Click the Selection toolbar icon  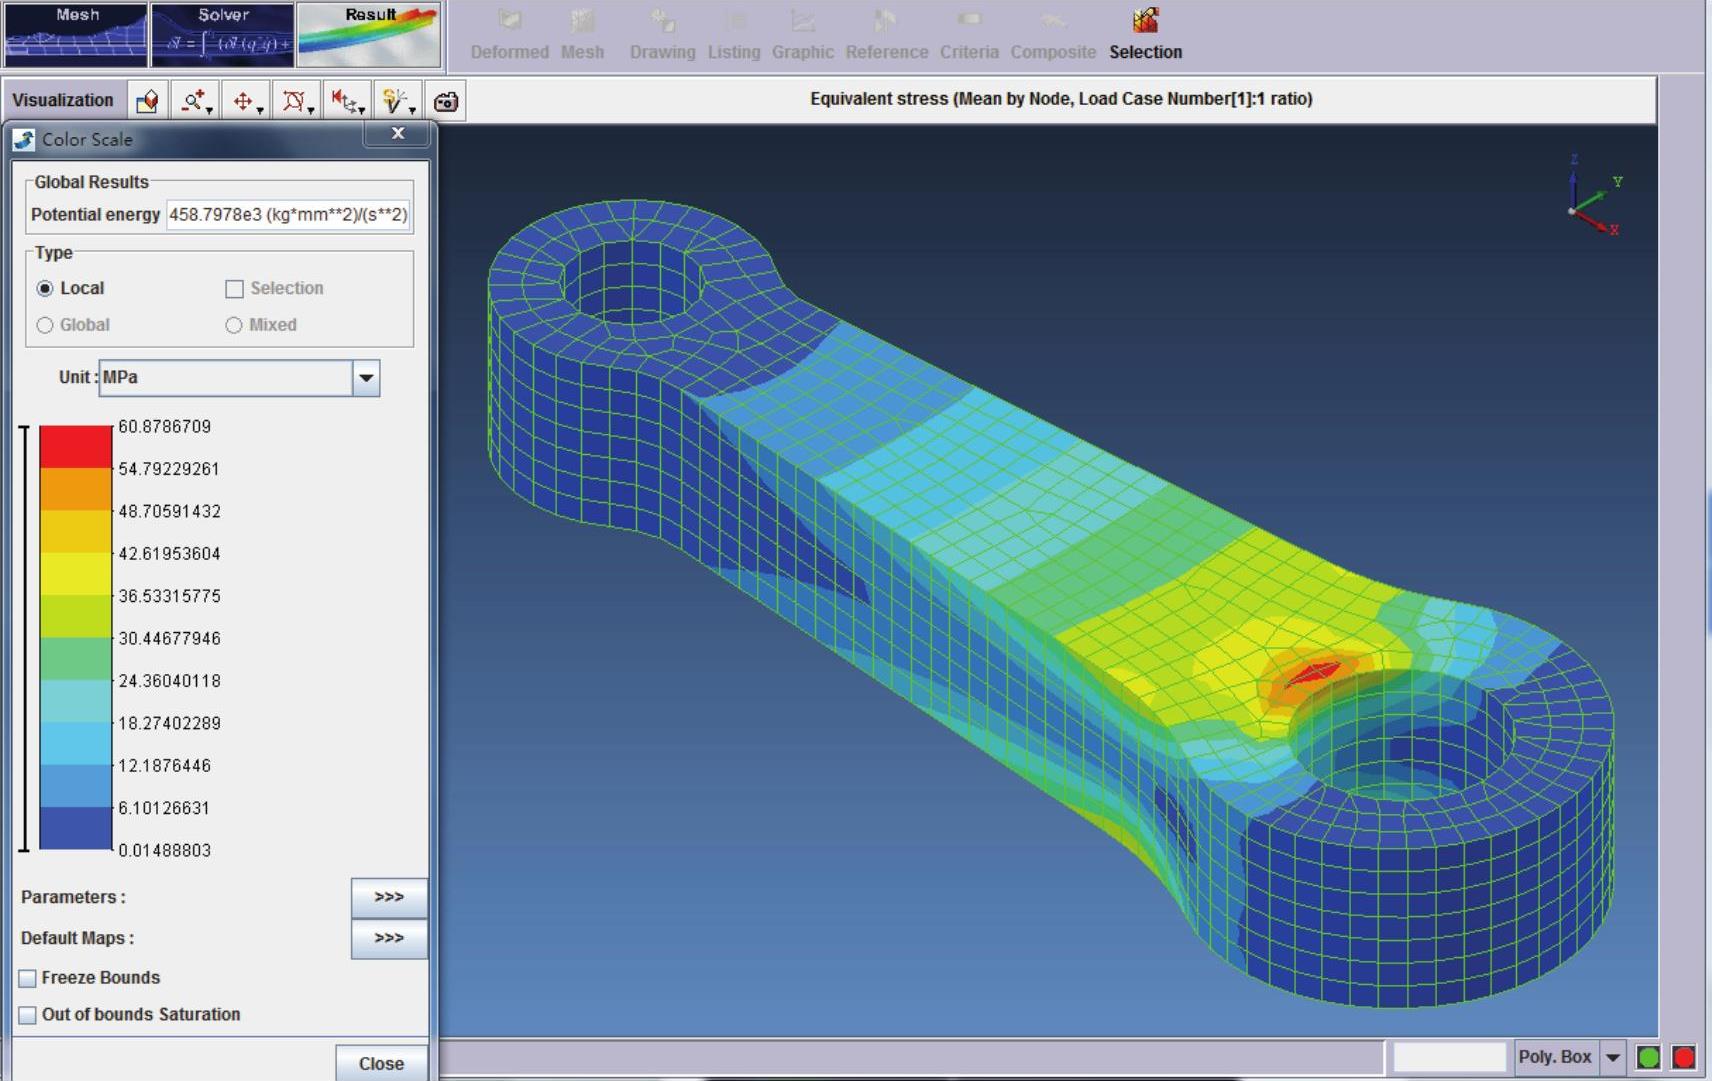pyautogui.click(x=1145, y=34)
